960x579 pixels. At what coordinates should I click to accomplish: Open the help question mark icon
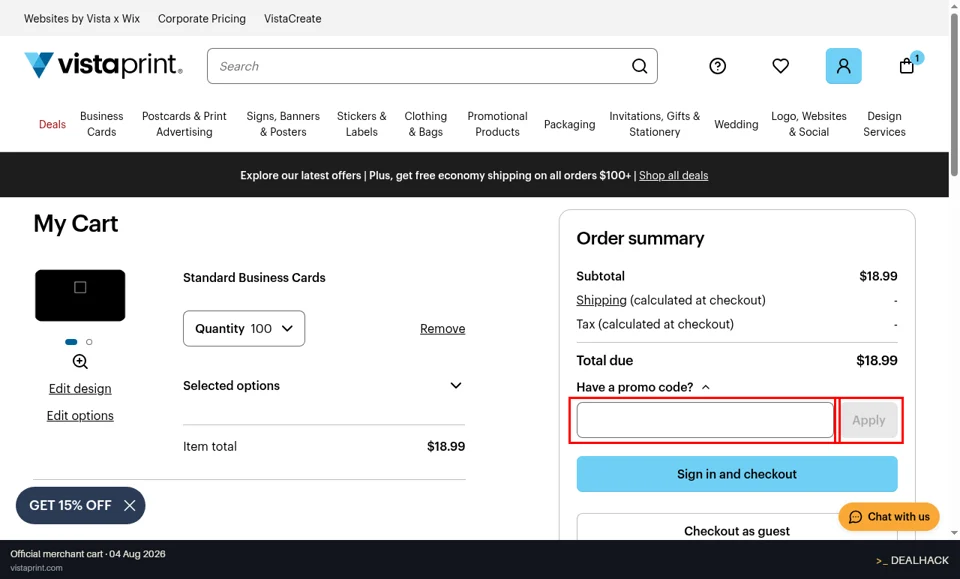coord(718,65)
